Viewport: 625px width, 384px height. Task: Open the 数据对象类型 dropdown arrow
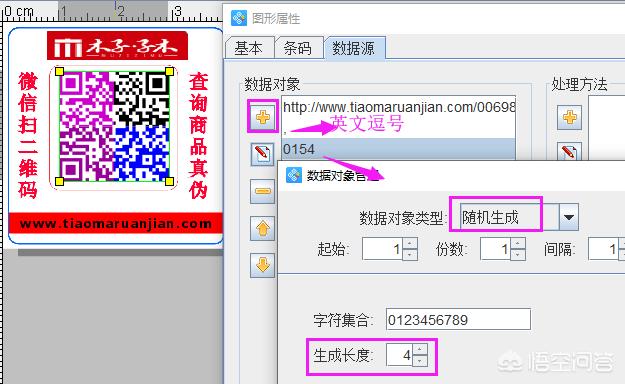click(x=569, y=217)
